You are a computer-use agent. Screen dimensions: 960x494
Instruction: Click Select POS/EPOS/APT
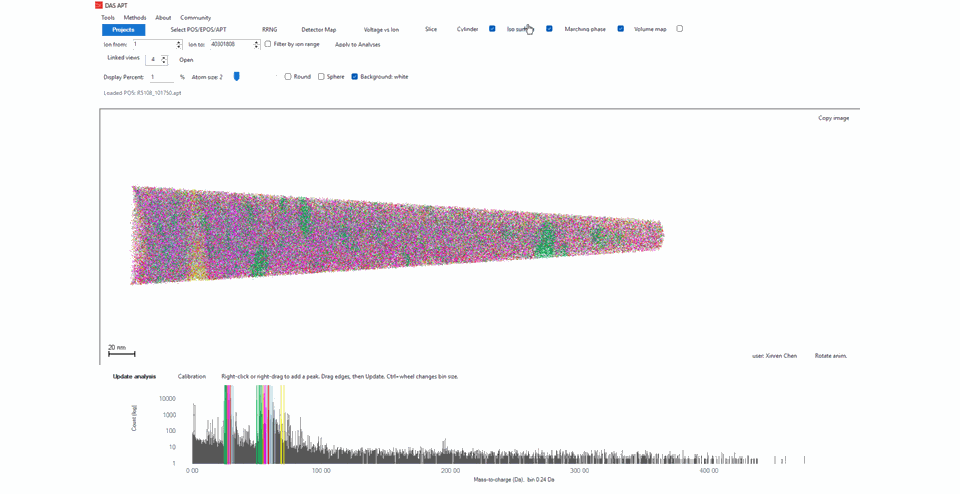click(x=198, y=29)
